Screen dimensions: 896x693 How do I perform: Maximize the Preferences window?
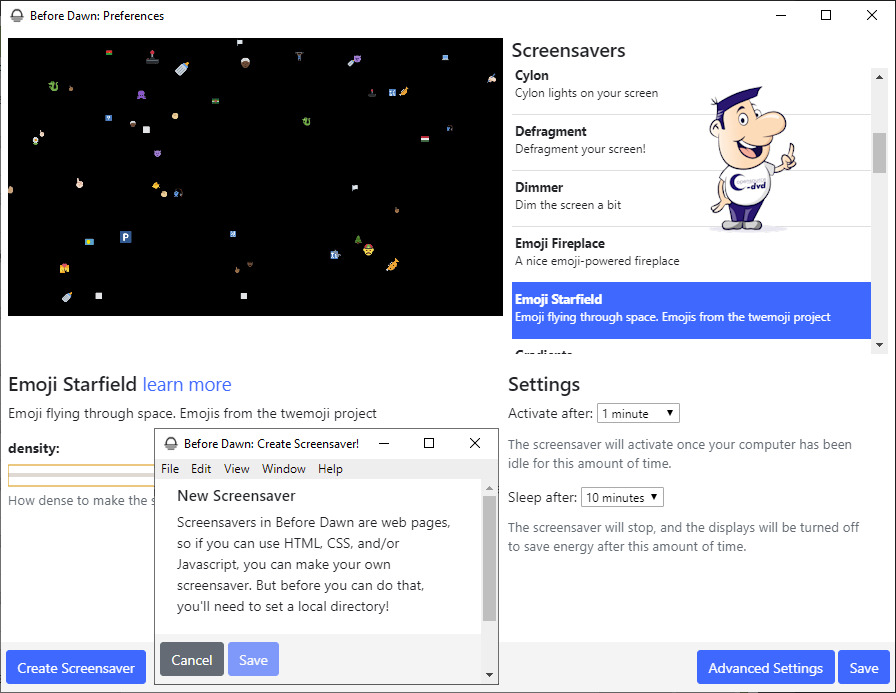826,15
